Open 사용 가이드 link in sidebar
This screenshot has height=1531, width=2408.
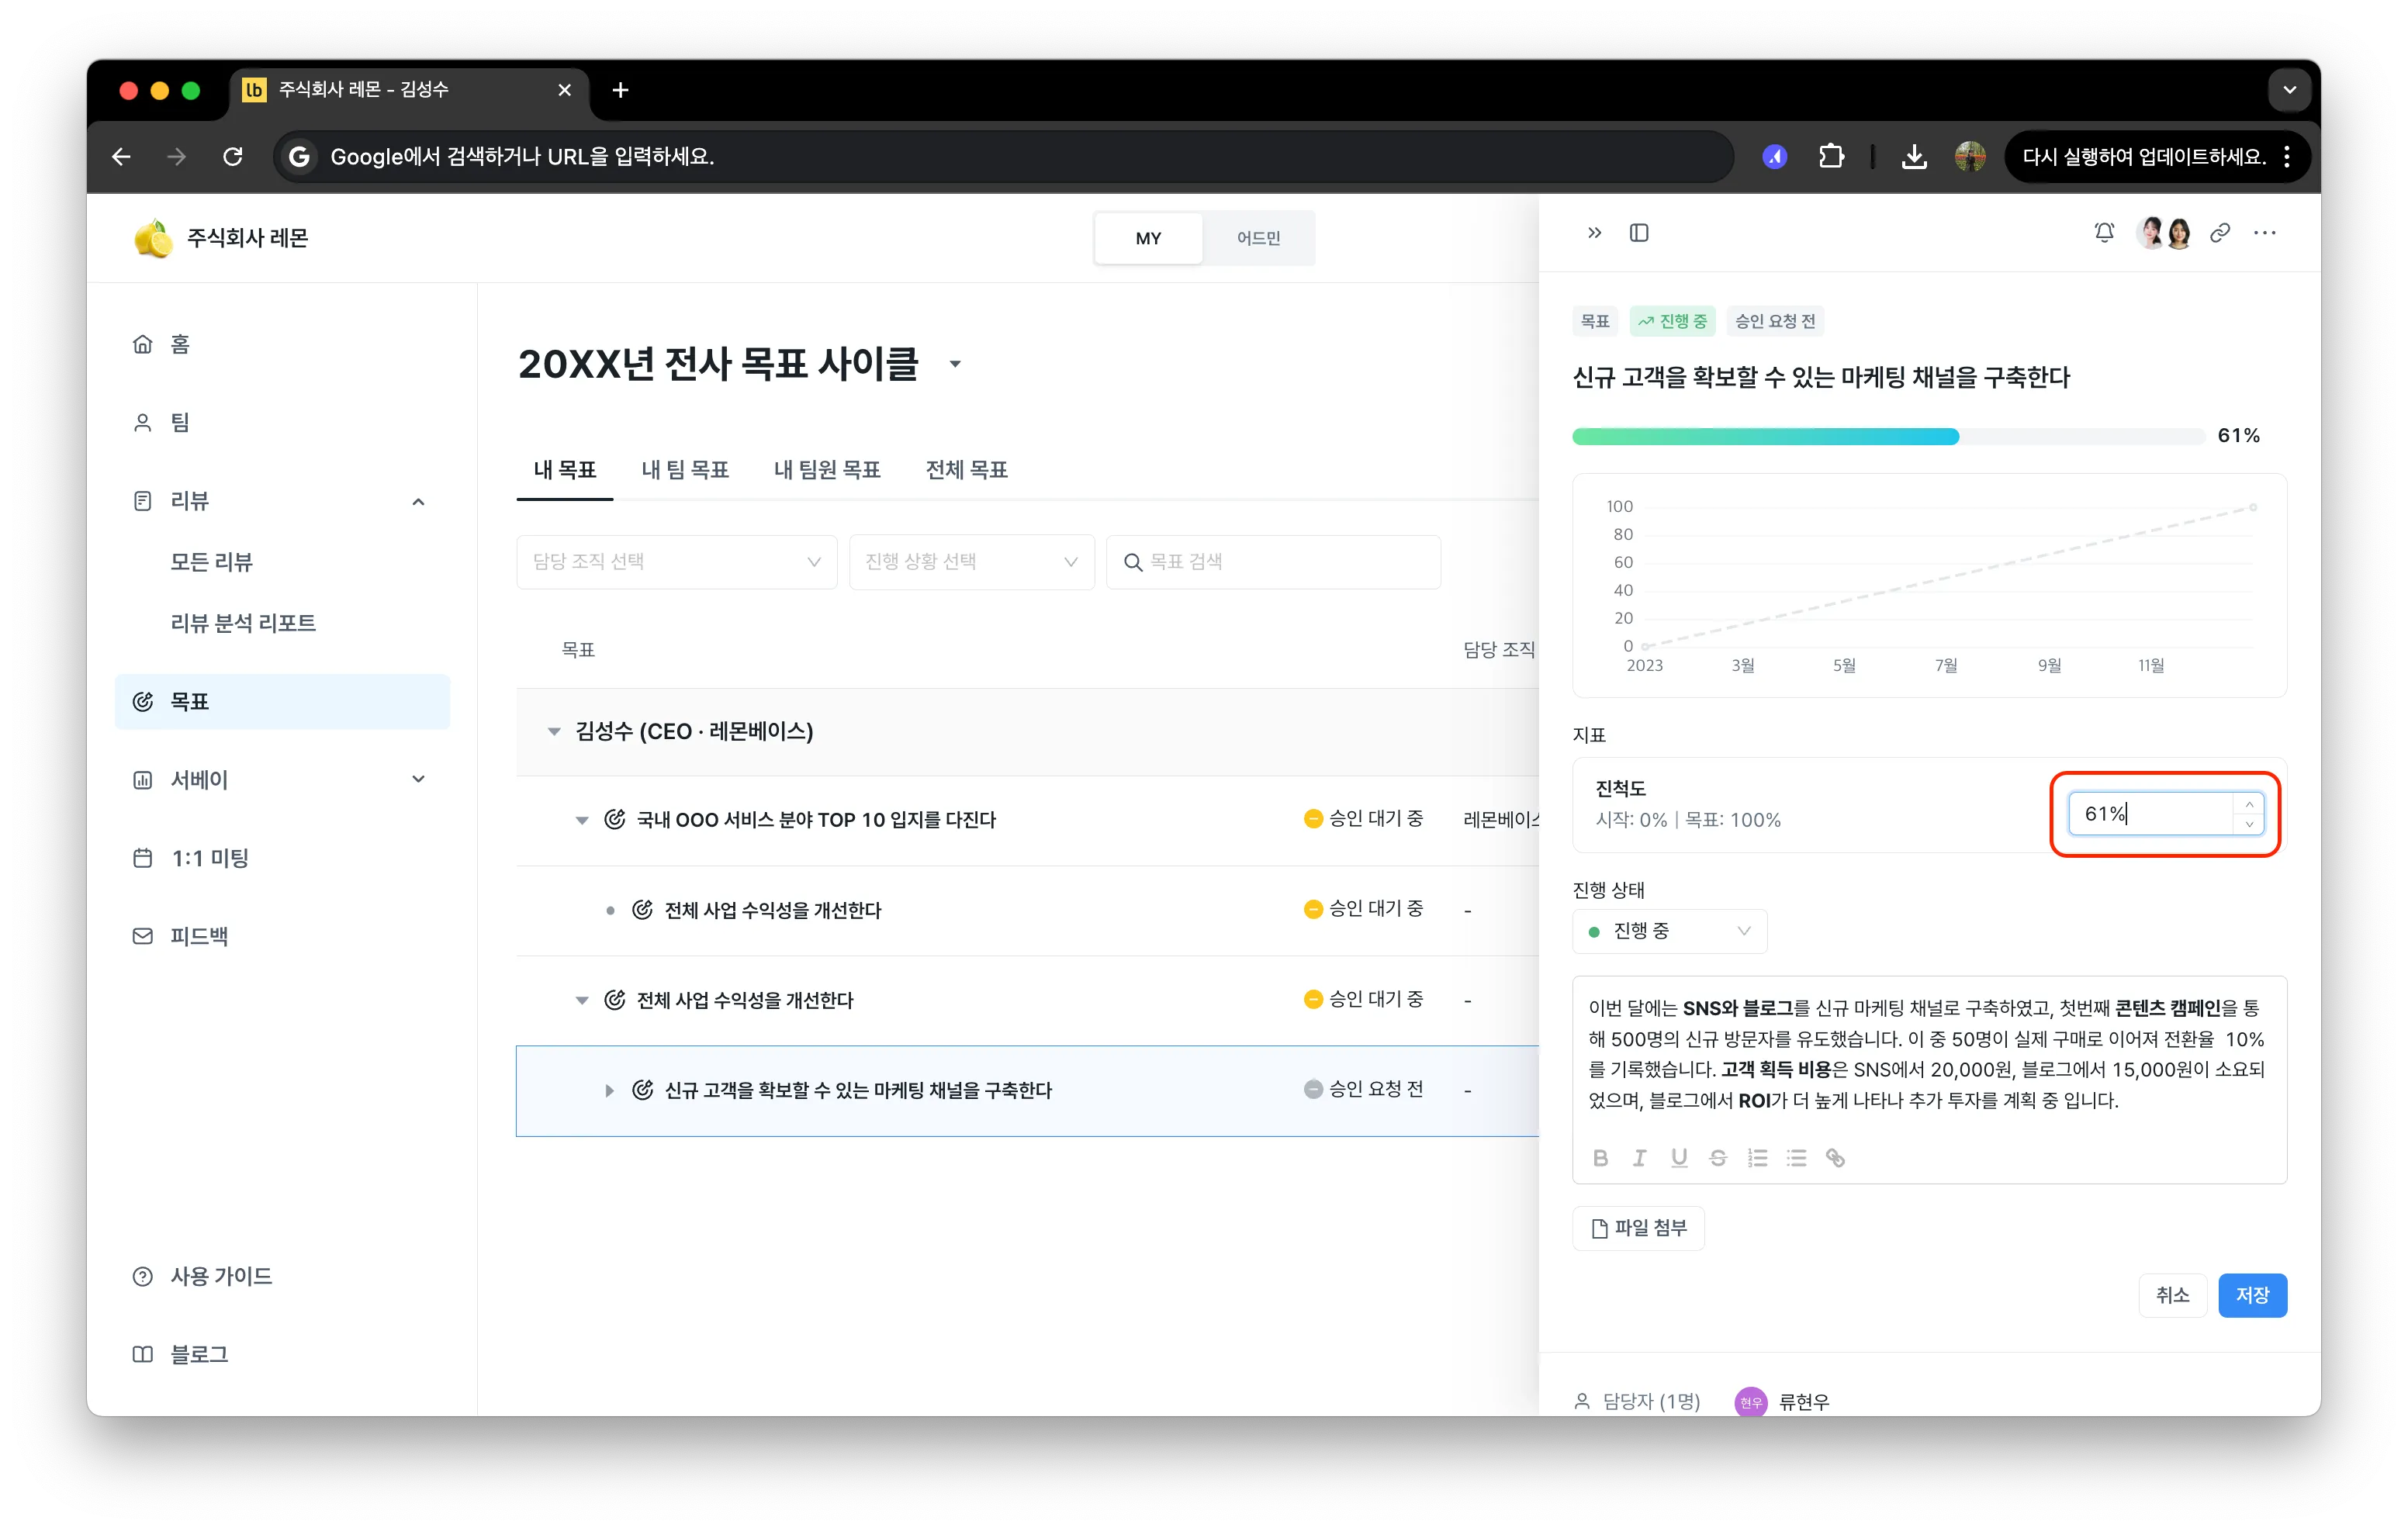(x=282, y=1277)
